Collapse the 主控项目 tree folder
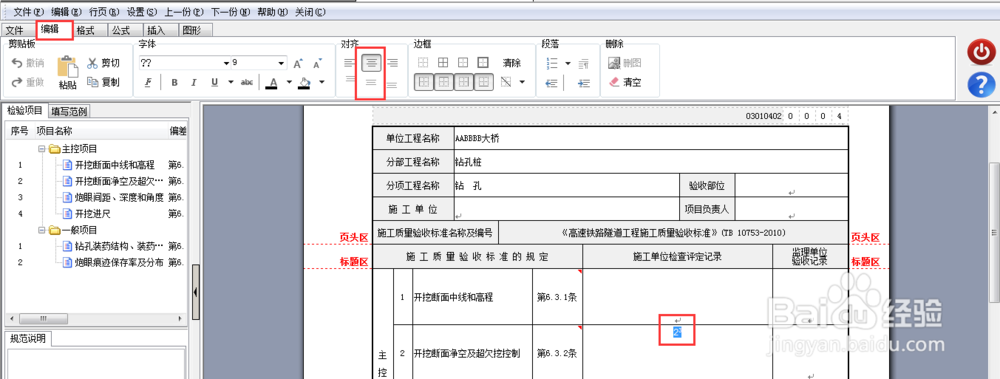The height and width of the screenshot is (379, 1000). click(41, 149)
